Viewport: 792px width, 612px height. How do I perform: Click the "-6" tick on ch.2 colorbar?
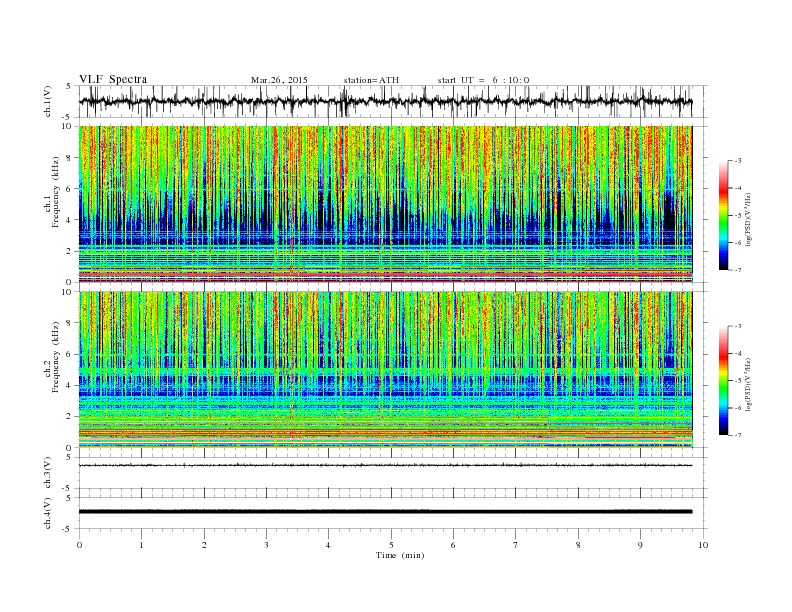pos(738,408)
